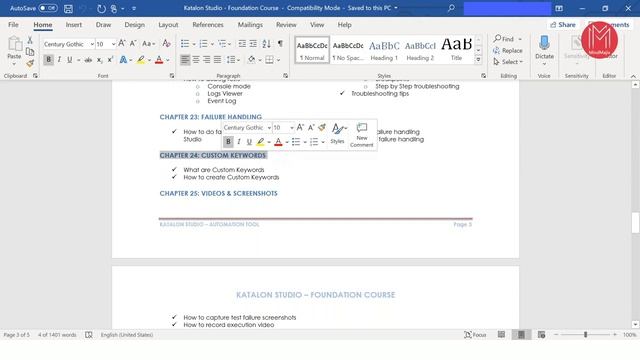Open the mini toolbar font size dropdown
Image resolution: width=640 pixels, height=360 pixels.
click(291, 128)
